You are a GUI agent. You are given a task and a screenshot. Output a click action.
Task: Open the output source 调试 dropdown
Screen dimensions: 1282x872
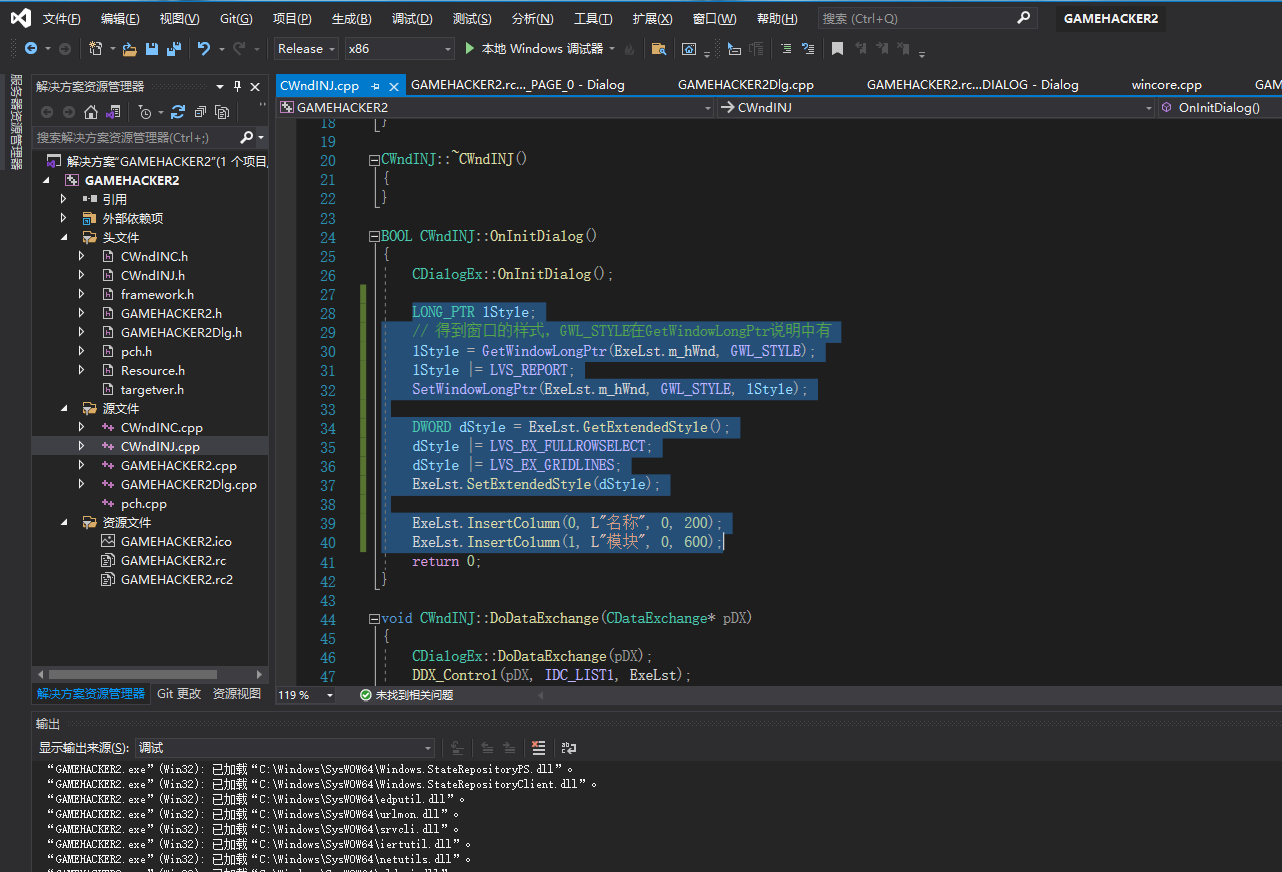[286, 747]
